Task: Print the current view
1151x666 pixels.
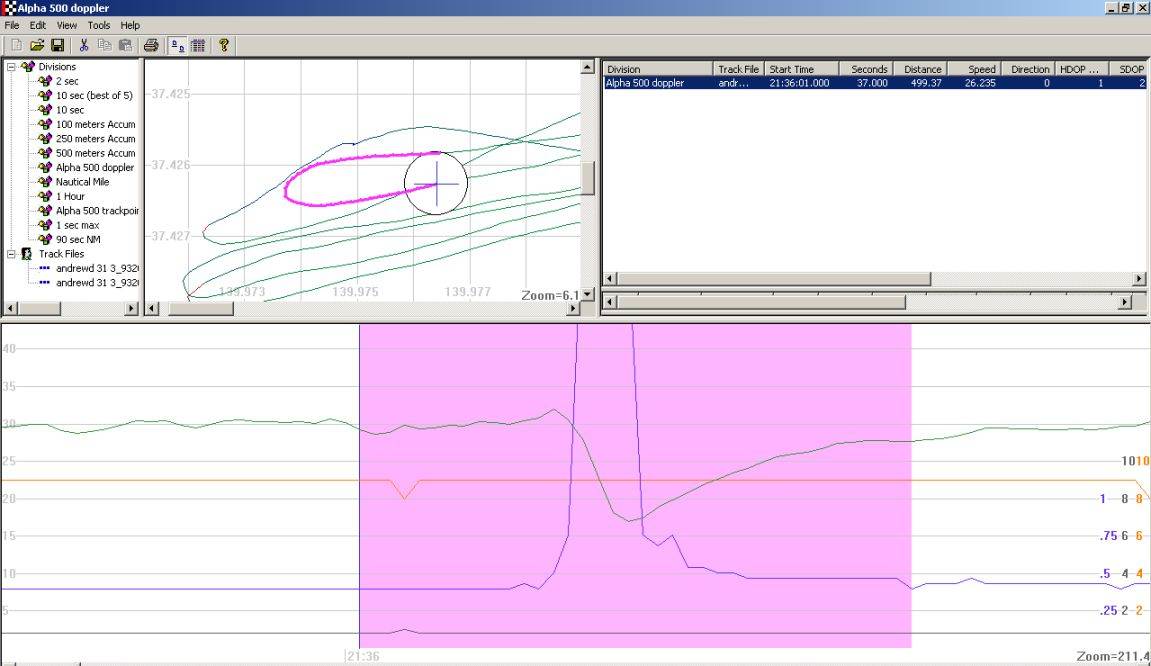Action: click(151, 45)
